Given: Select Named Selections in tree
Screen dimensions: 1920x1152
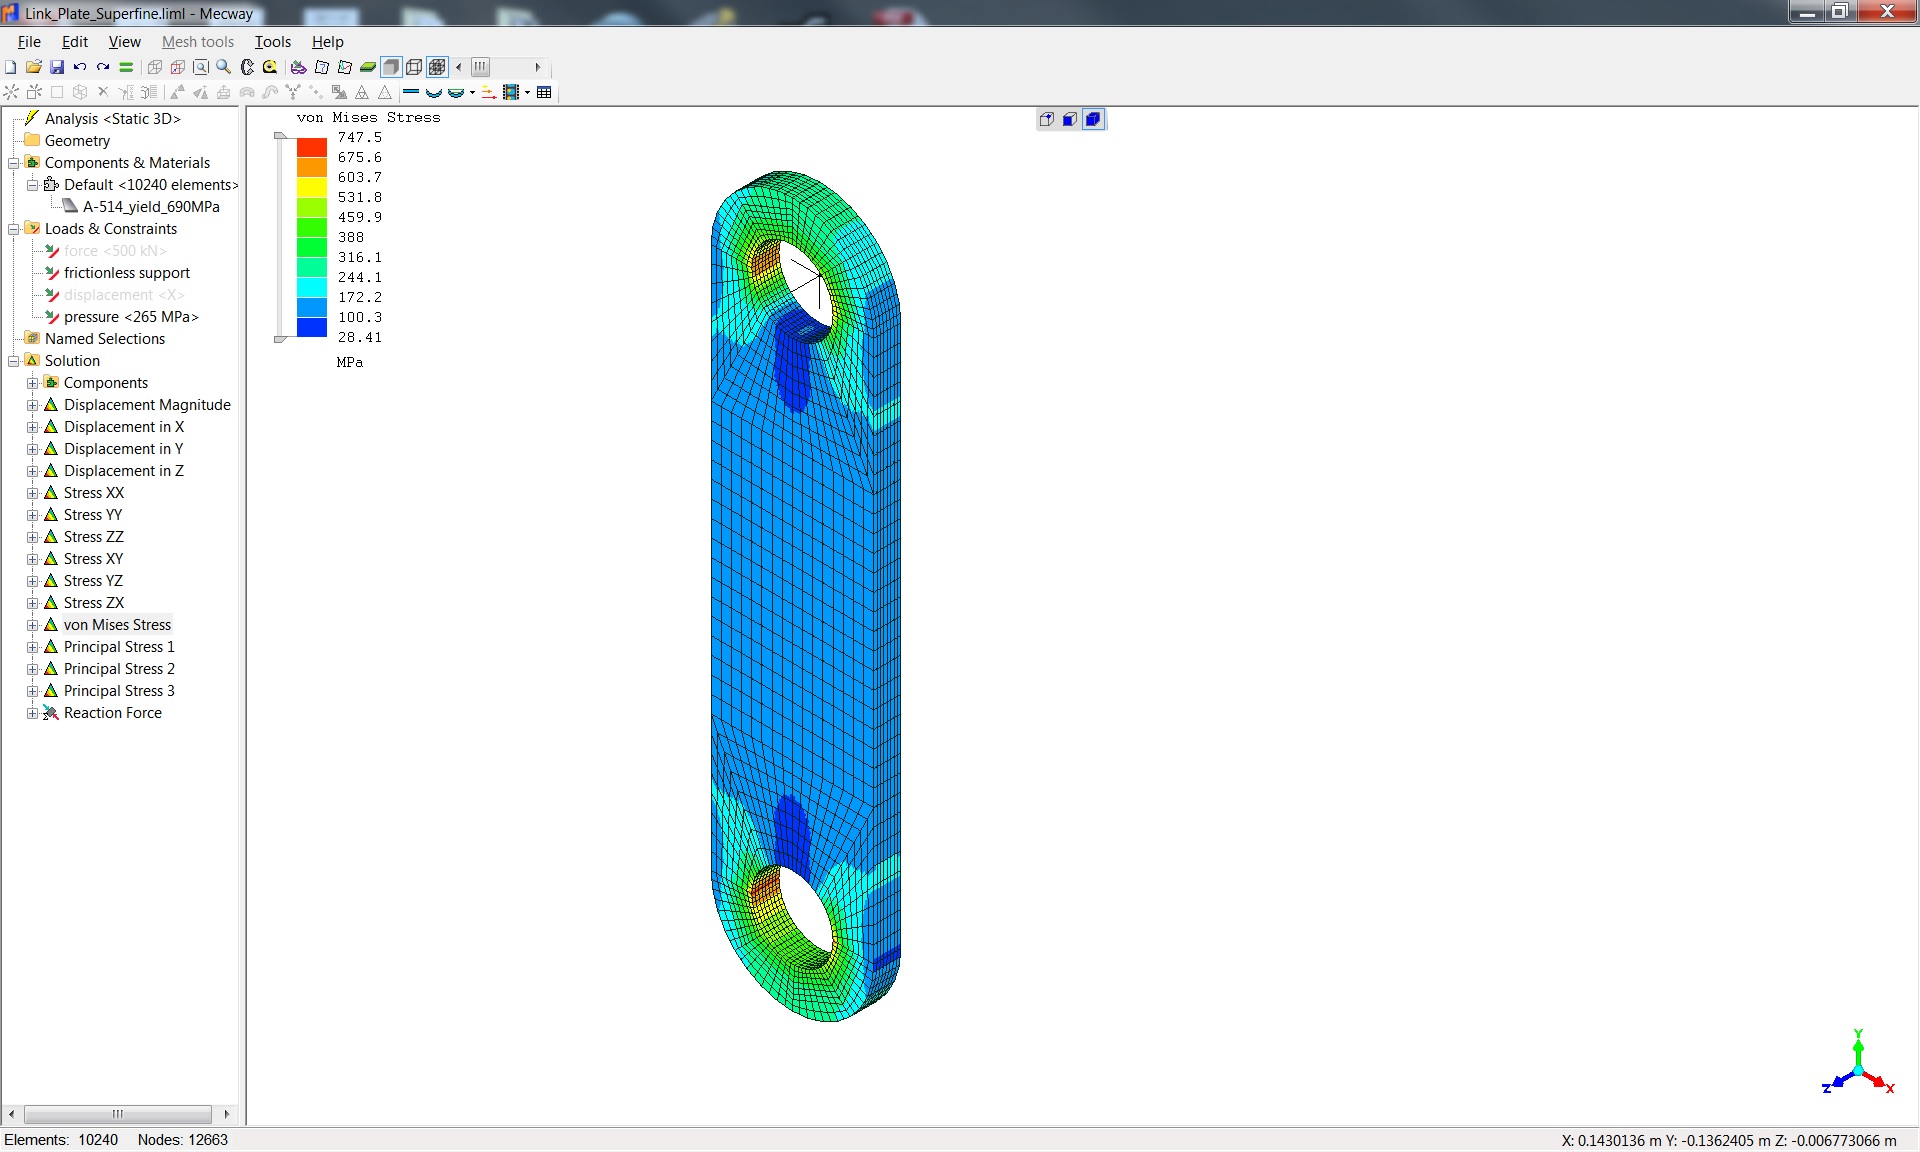Looking at the screenshot, I should click(x=105, y=339).
